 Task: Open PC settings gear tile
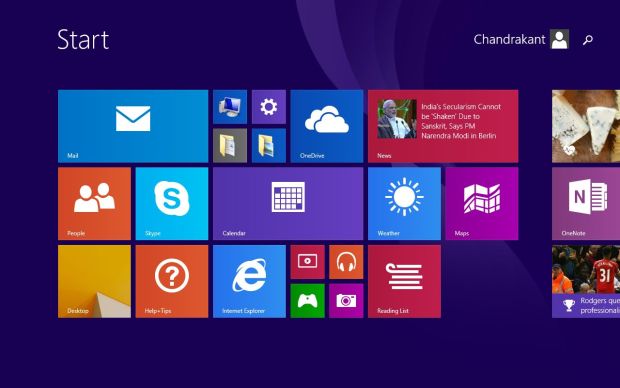pyautogui.click(x=268, y=107)
